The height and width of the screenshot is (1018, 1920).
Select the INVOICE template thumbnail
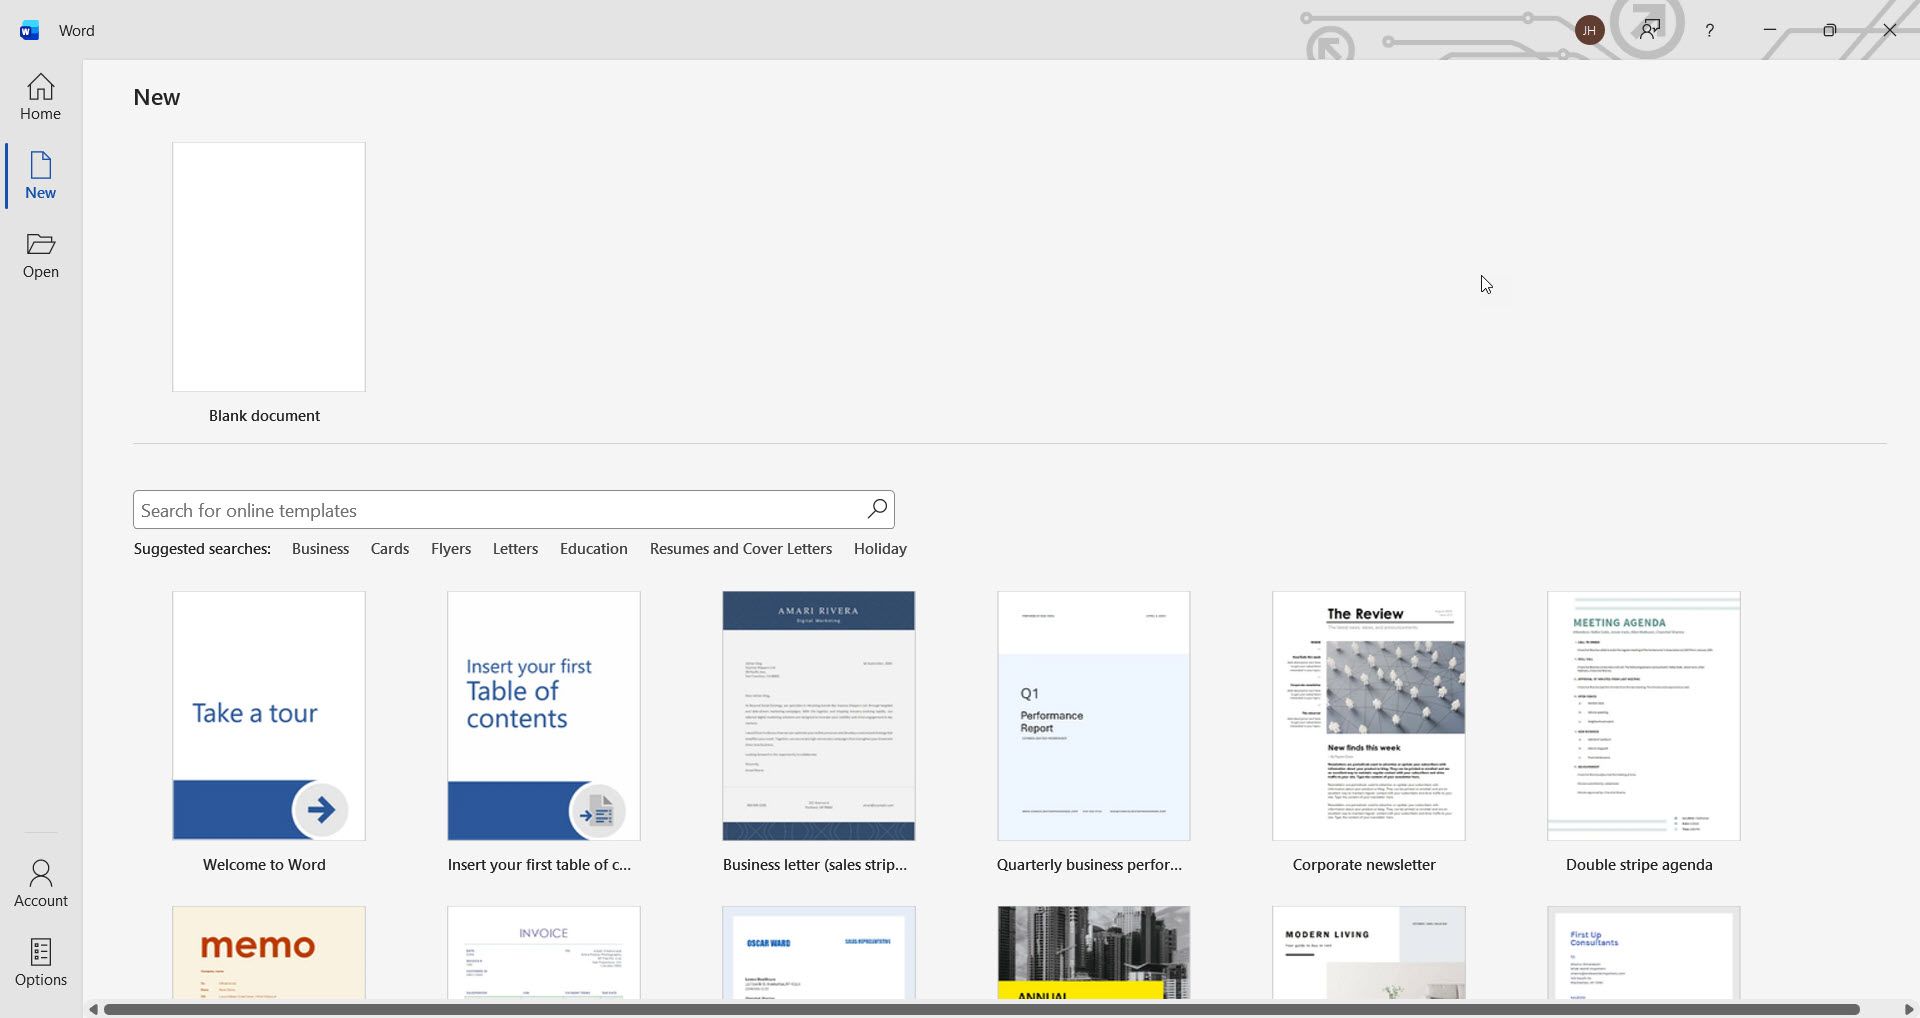point(544,953)
